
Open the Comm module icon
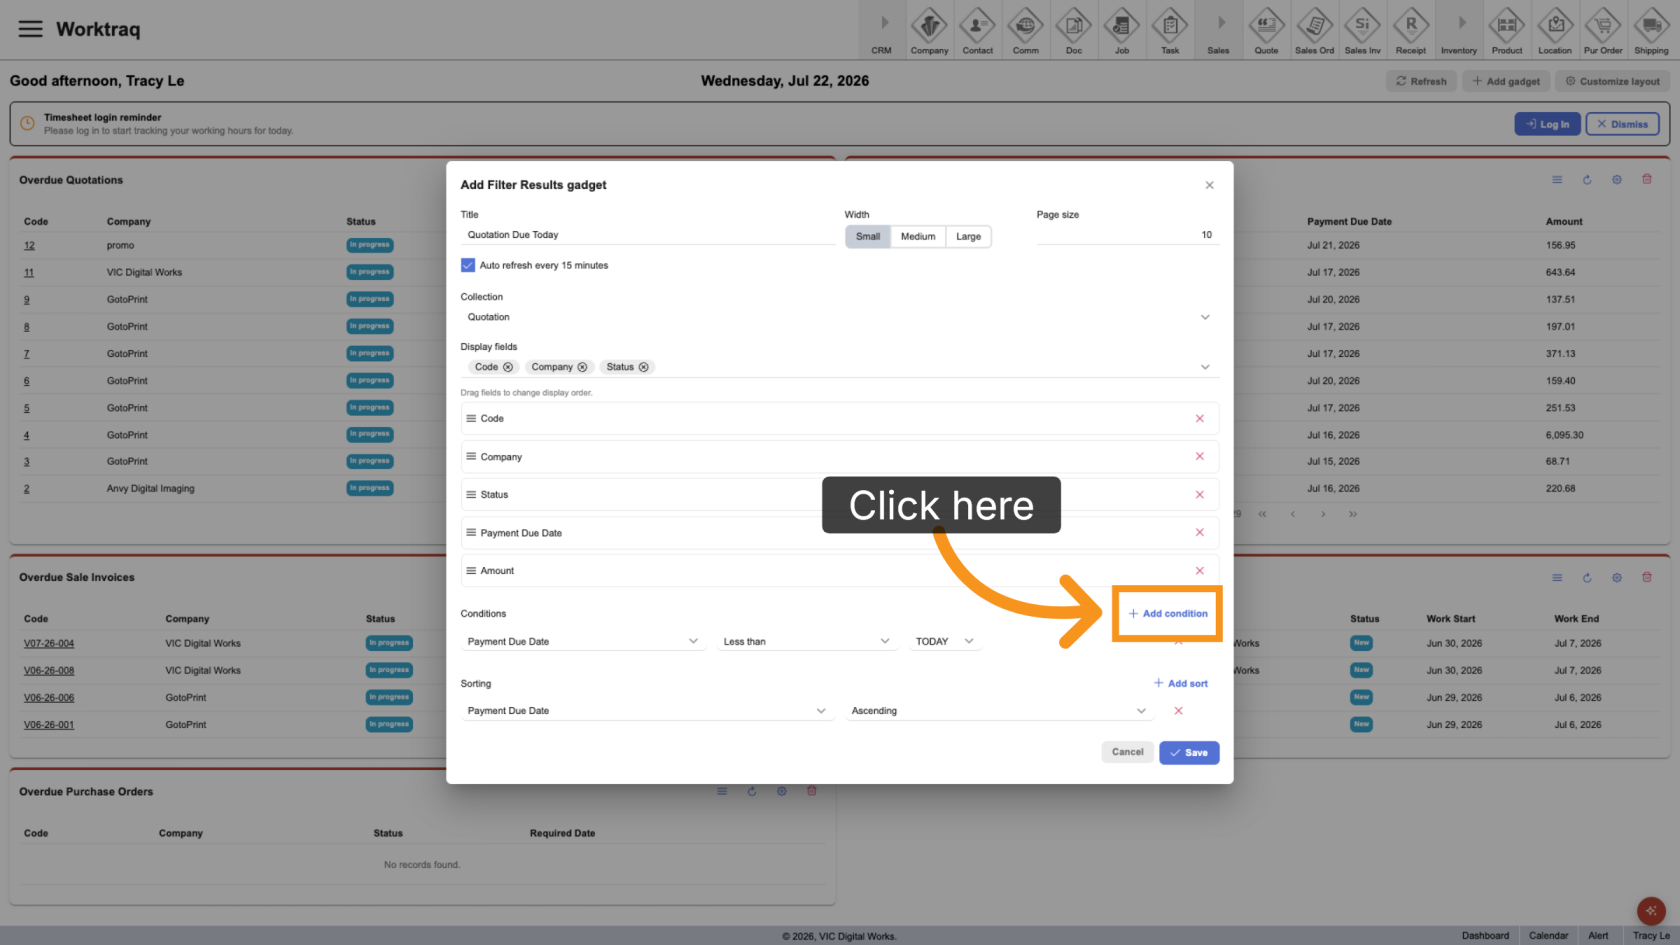click(x=1025, y=30)
